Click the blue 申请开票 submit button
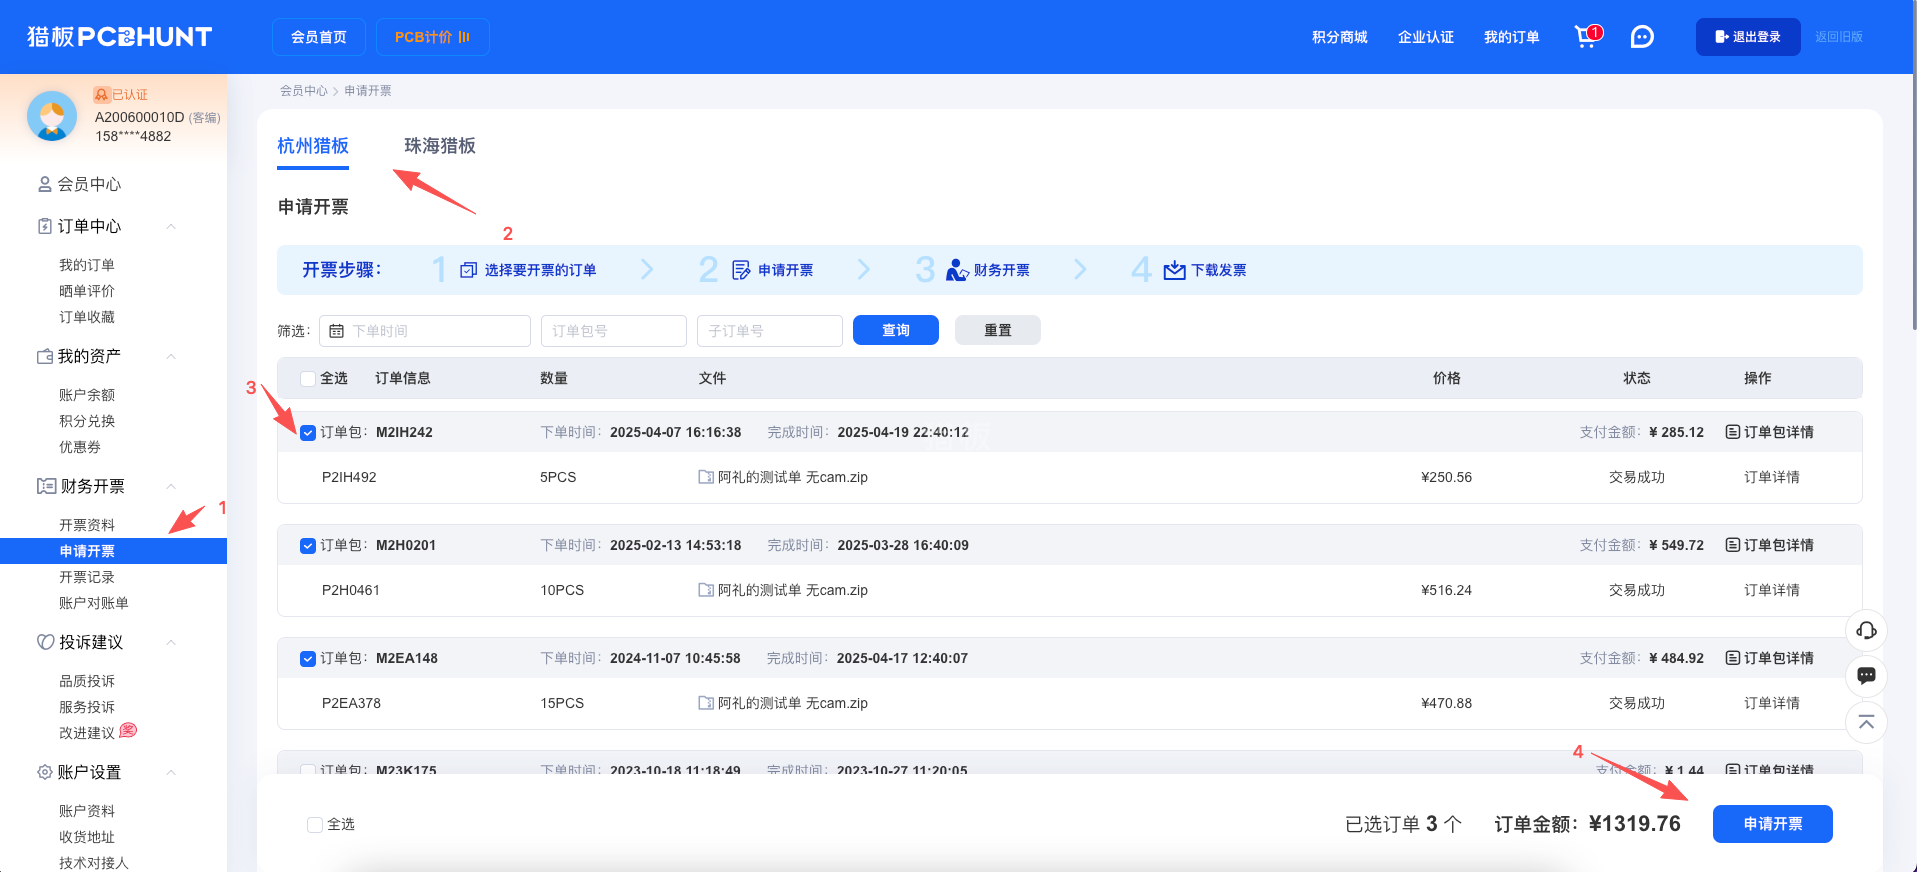The height and width of the screenshot is (872, 1917). [1772, 824]
